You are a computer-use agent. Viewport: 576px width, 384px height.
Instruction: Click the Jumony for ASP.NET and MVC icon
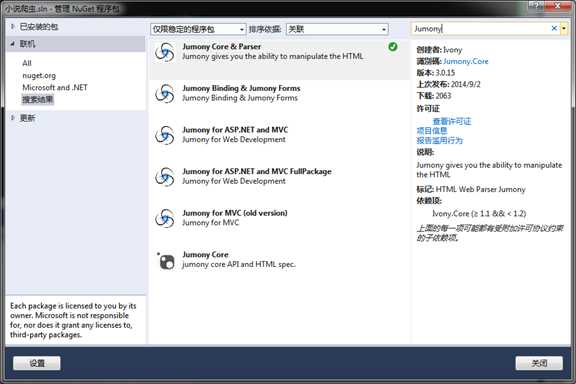165,135
